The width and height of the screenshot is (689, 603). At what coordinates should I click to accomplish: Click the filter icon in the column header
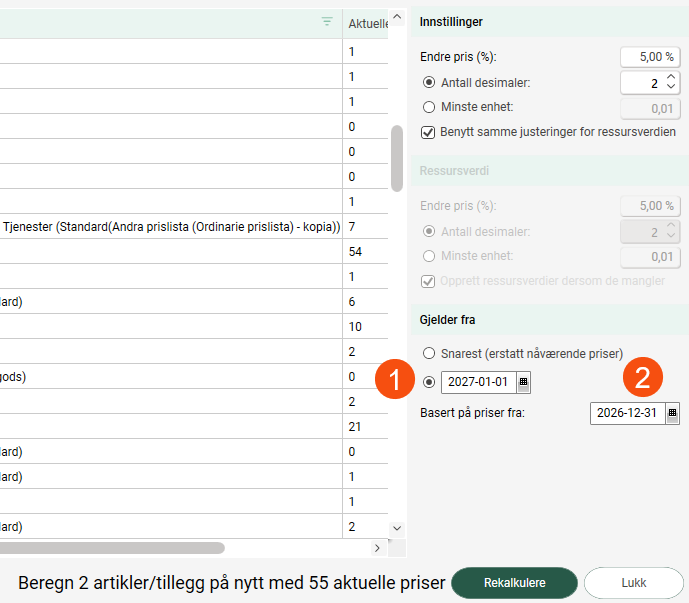tap(327, 22)
